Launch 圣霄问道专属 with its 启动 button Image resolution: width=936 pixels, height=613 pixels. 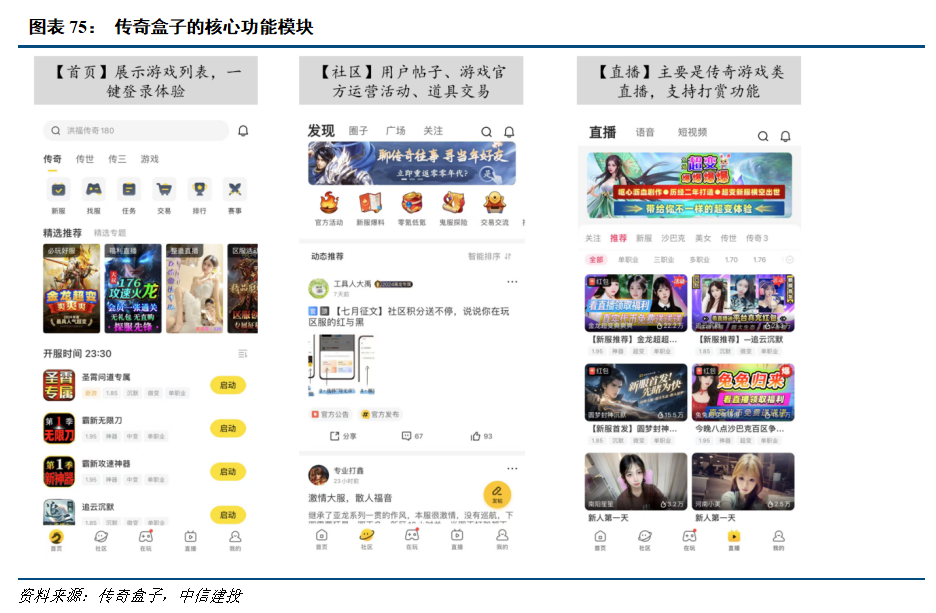[x=228, y=386]
